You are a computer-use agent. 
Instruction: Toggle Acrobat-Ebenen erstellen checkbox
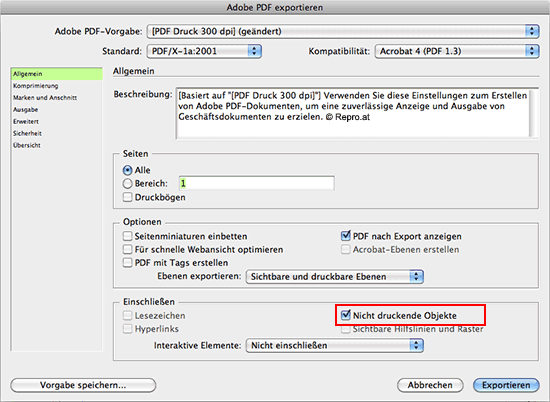[x=346, y=249]
